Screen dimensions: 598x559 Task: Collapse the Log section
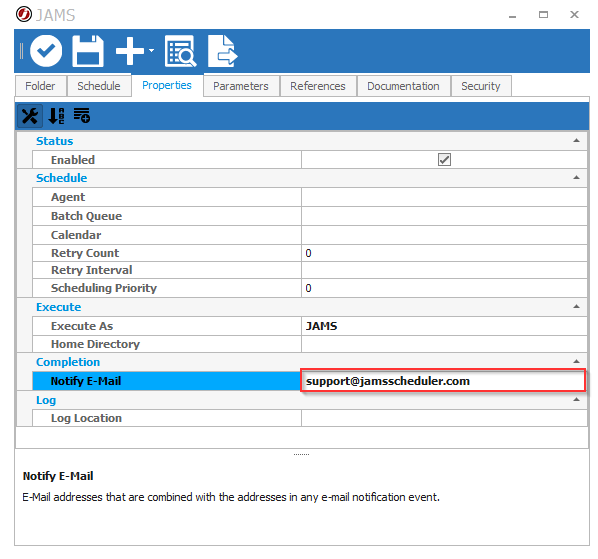coord(576,400)
